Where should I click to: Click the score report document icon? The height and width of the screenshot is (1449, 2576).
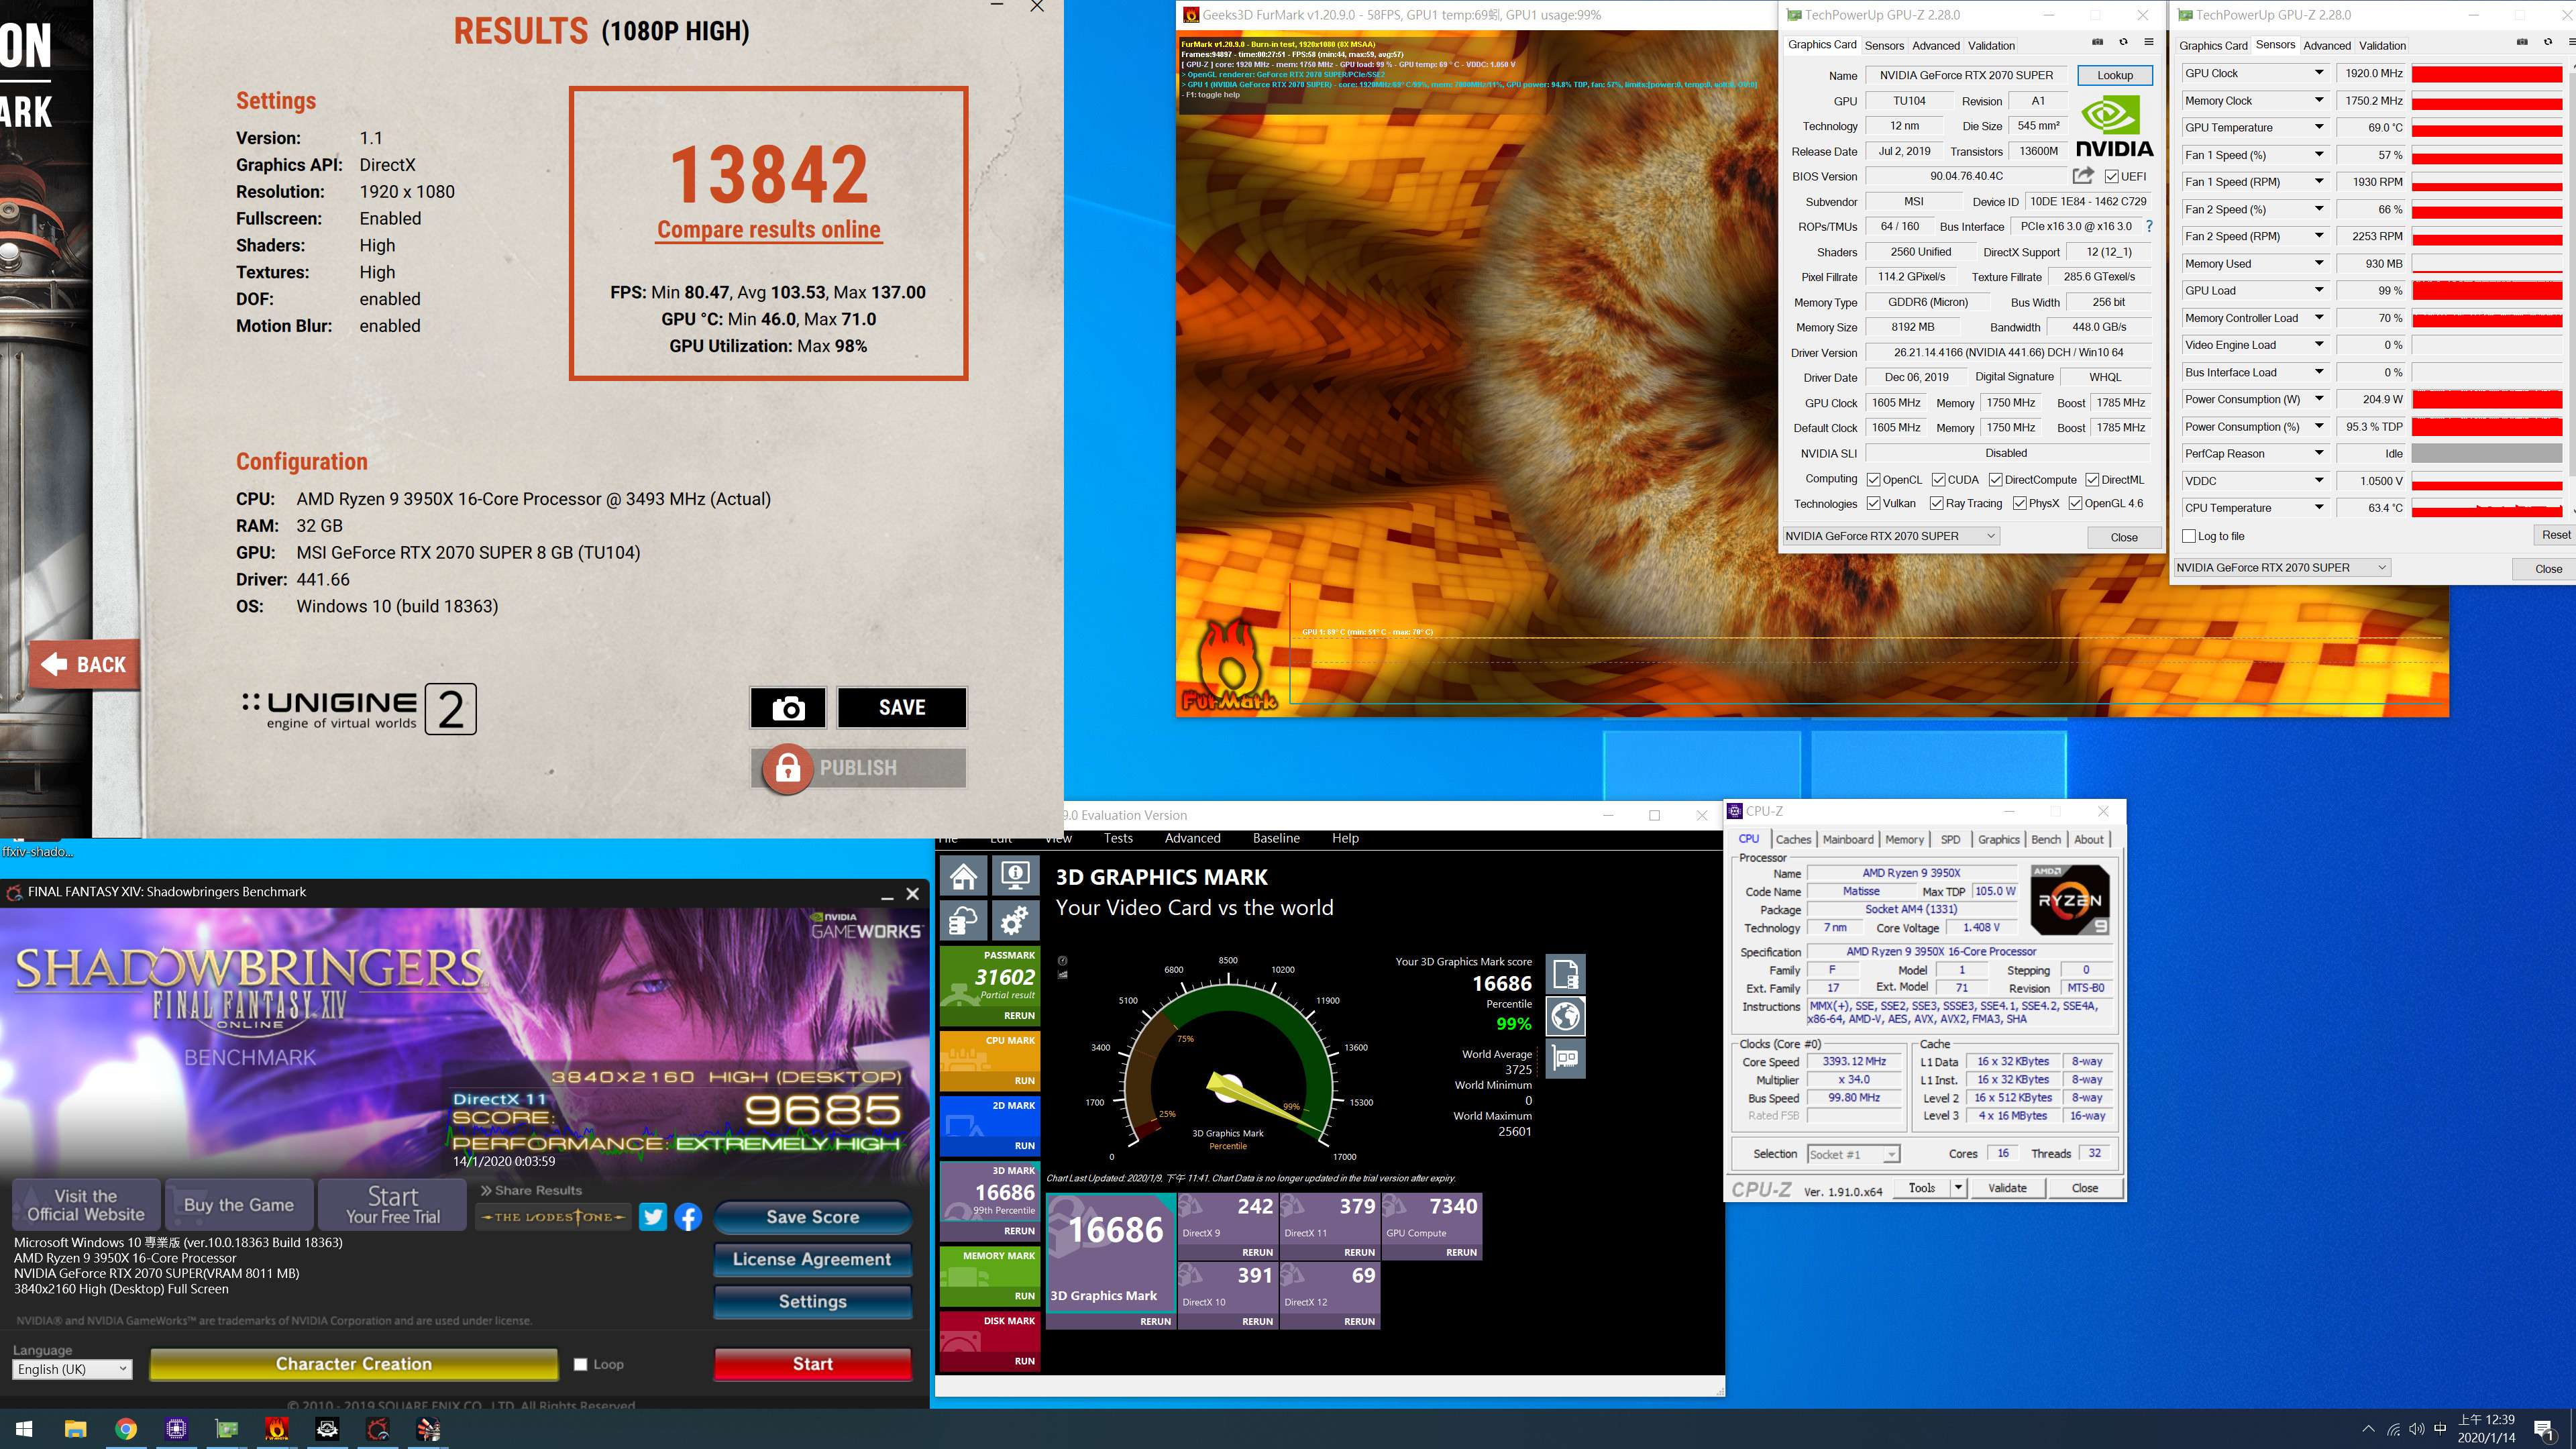(1565, 973)
